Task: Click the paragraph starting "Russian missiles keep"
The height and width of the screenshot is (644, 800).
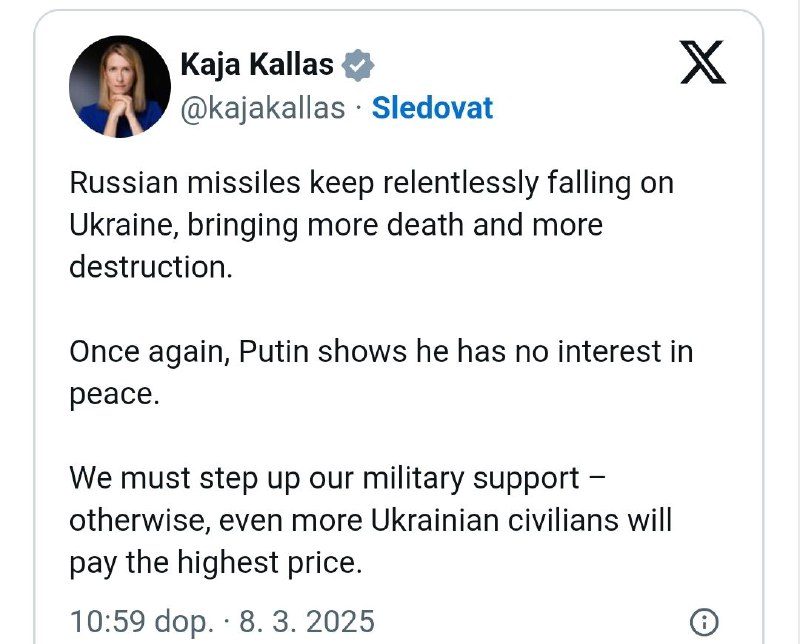Action: 370,225
